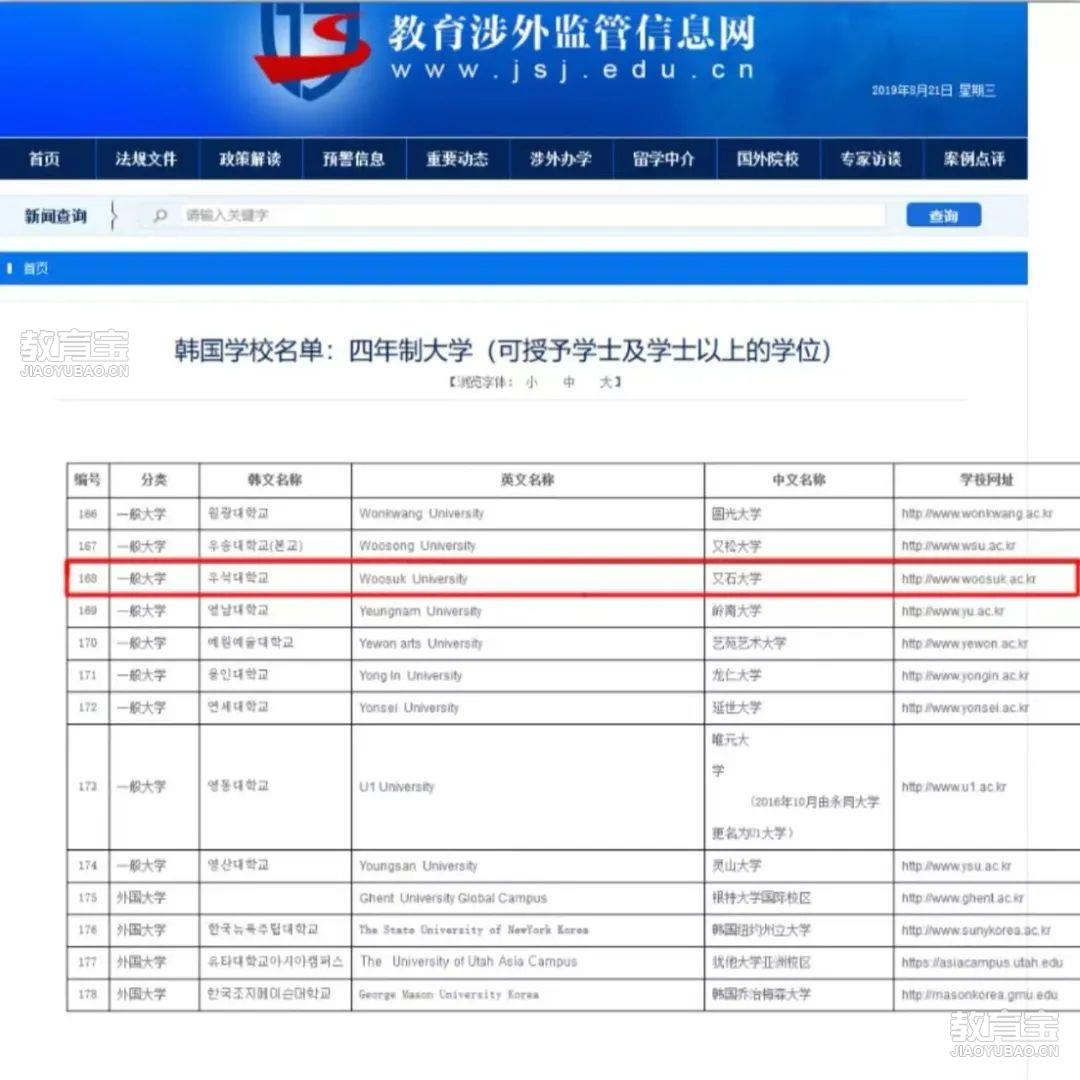Viewport: 1080px width, 1080px height.
Task: Open the www.ysu.ac.kr school link
Action: (956, 866)
